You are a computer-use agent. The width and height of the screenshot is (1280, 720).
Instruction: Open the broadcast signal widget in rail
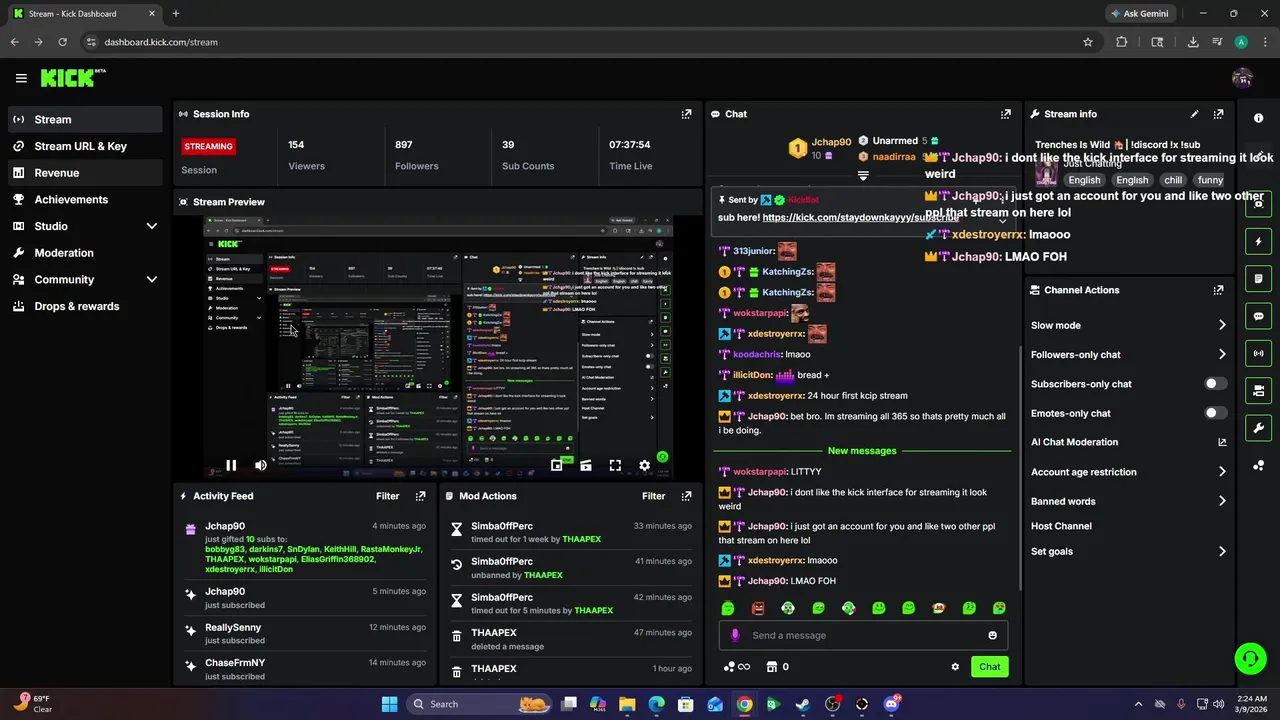[x=1258, y=353]
